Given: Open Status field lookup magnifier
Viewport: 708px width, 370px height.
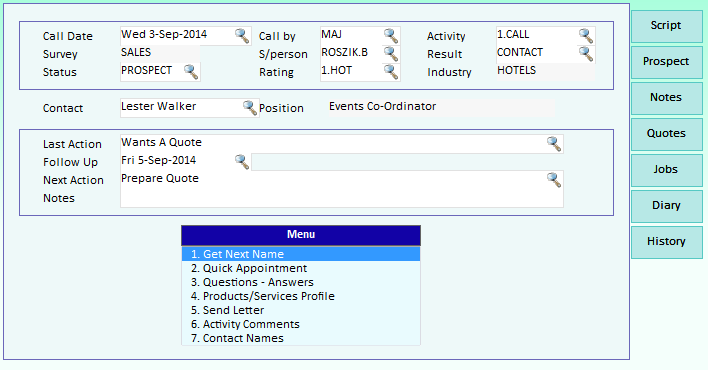Looking at the screenshot, I should point(191,72).
